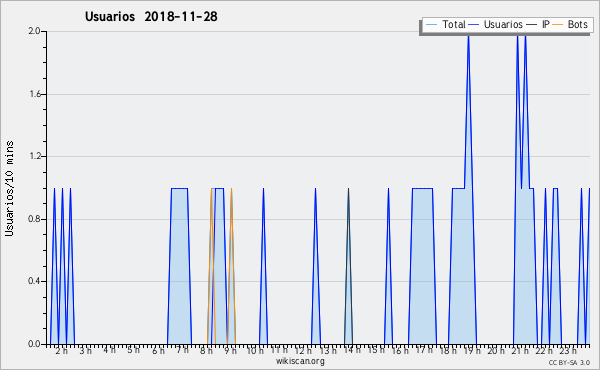Select the 'Usuarios' legend entry
This screenshot has height=370, width=600.
(x=495, y=24)
